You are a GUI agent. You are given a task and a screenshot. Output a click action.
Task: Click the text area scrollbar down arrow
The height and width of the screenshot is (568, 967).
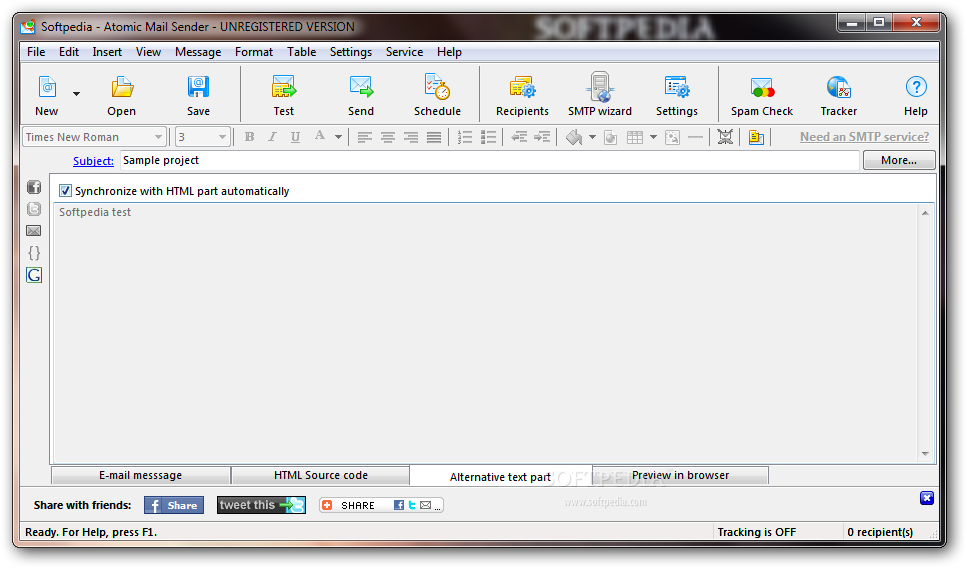click(x=925, y=454)
